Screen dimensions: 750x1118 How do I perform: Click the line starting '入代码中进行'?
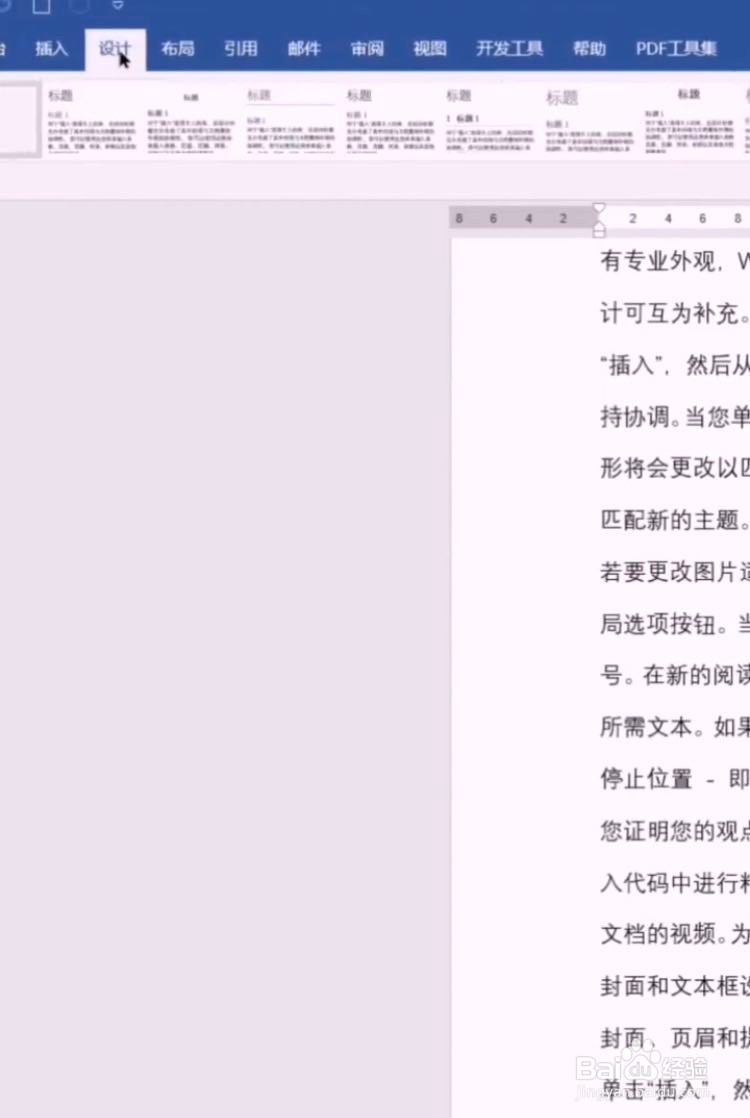674,883
